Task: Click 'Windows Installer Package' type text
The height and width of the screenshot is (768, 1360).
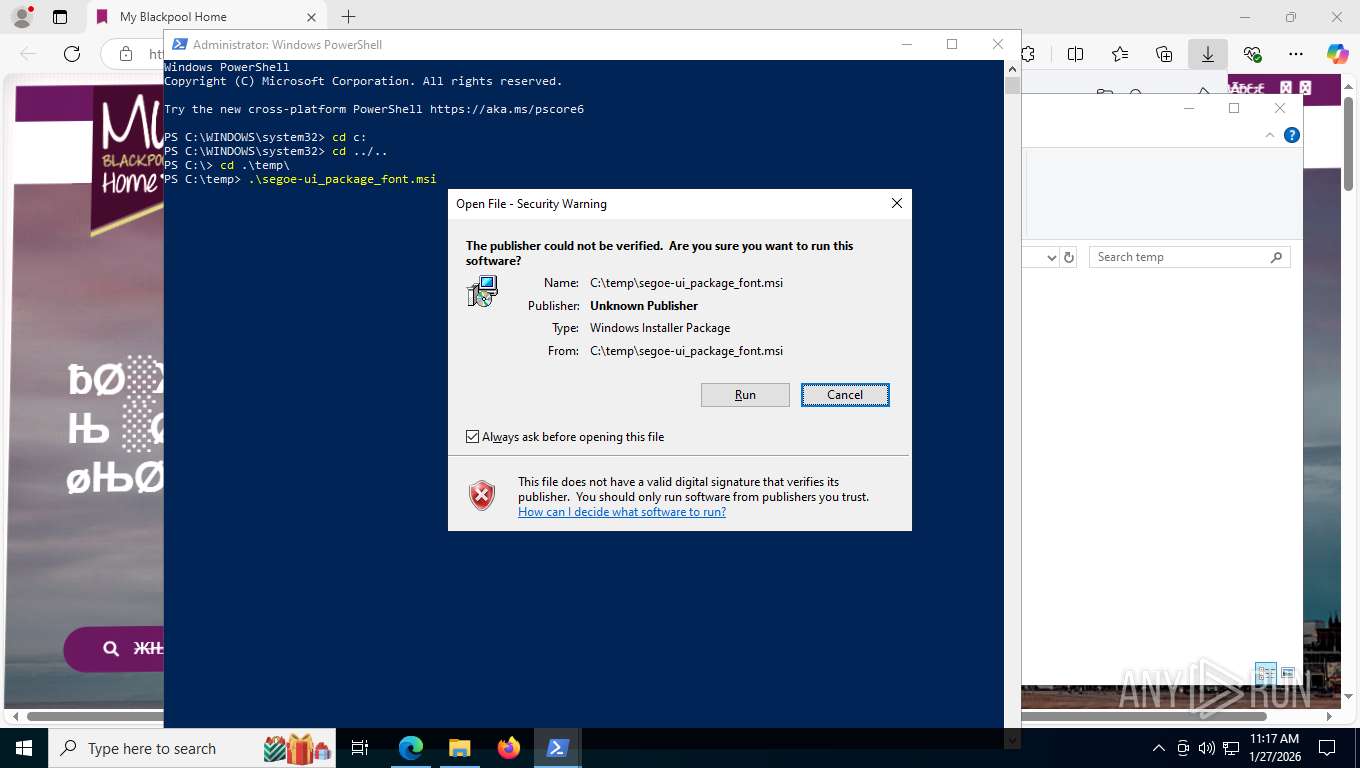Action: coord(660,328)
